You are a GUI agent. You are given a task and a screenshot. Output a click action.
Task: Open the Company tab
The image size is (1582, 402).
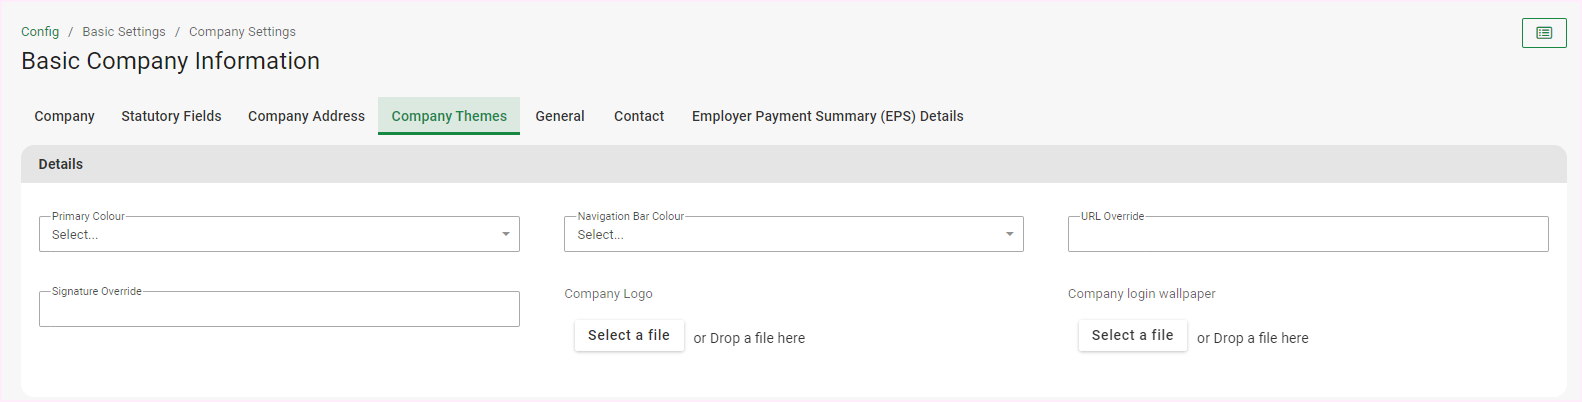(64, 116)
